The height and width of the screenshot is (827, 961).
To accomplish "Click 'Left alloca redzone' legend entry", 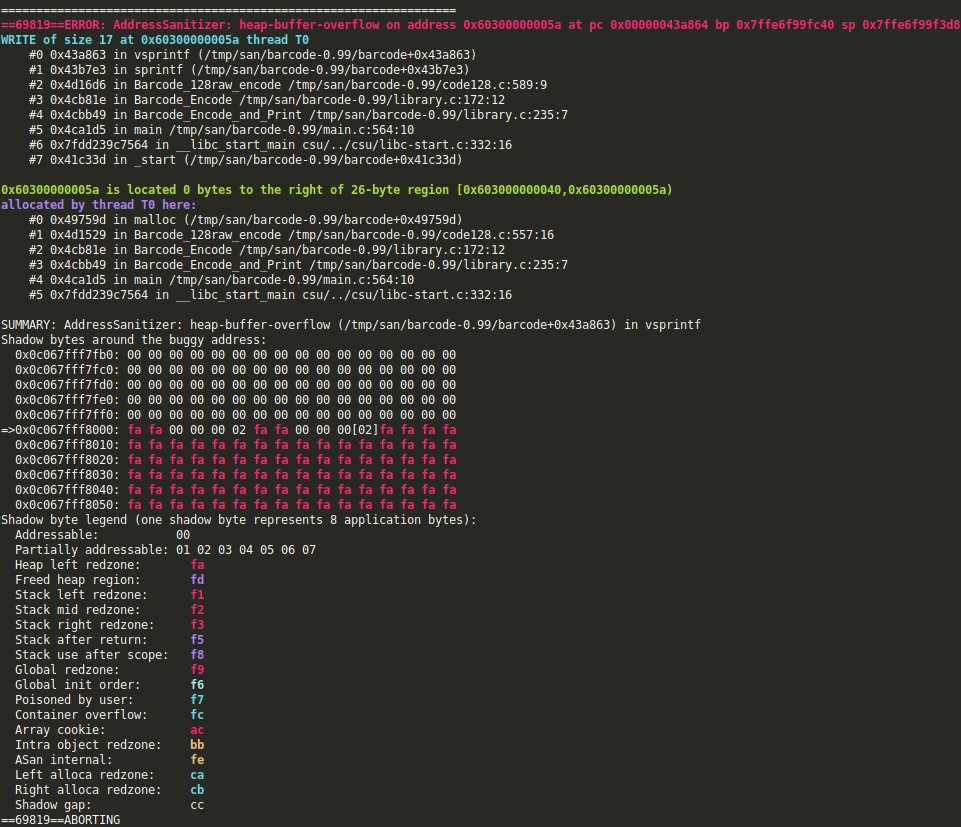I will click(x=109, y=776).
